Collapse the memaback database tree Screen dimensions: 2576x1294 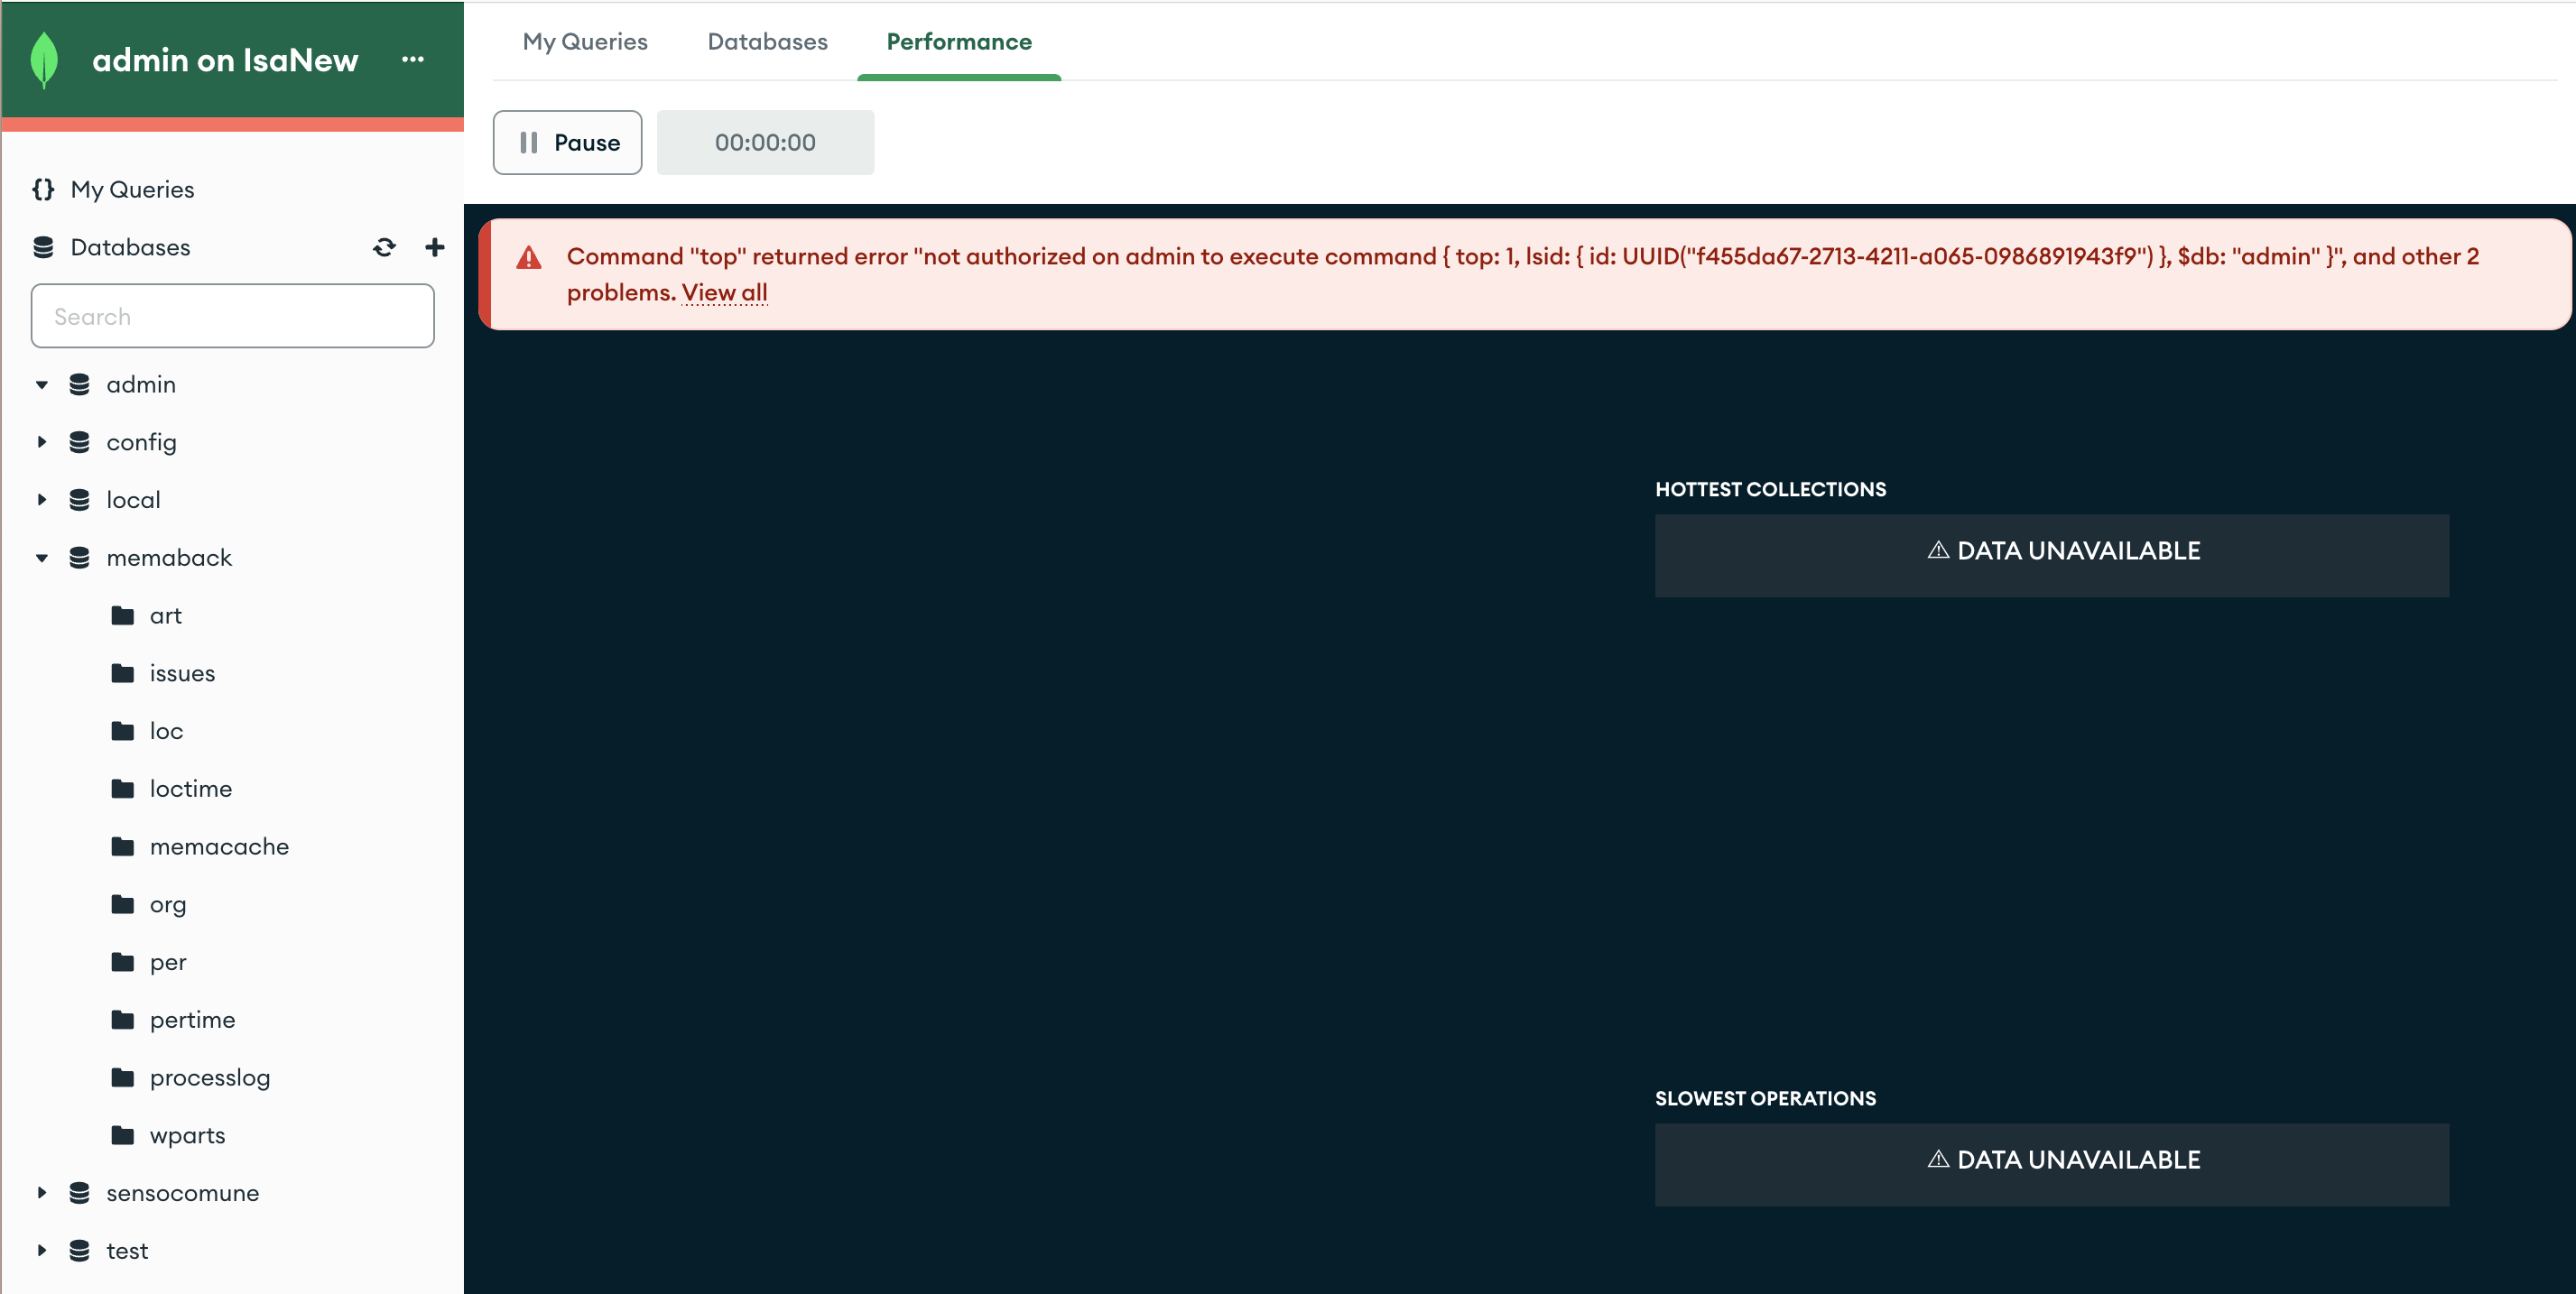(42, 558)
